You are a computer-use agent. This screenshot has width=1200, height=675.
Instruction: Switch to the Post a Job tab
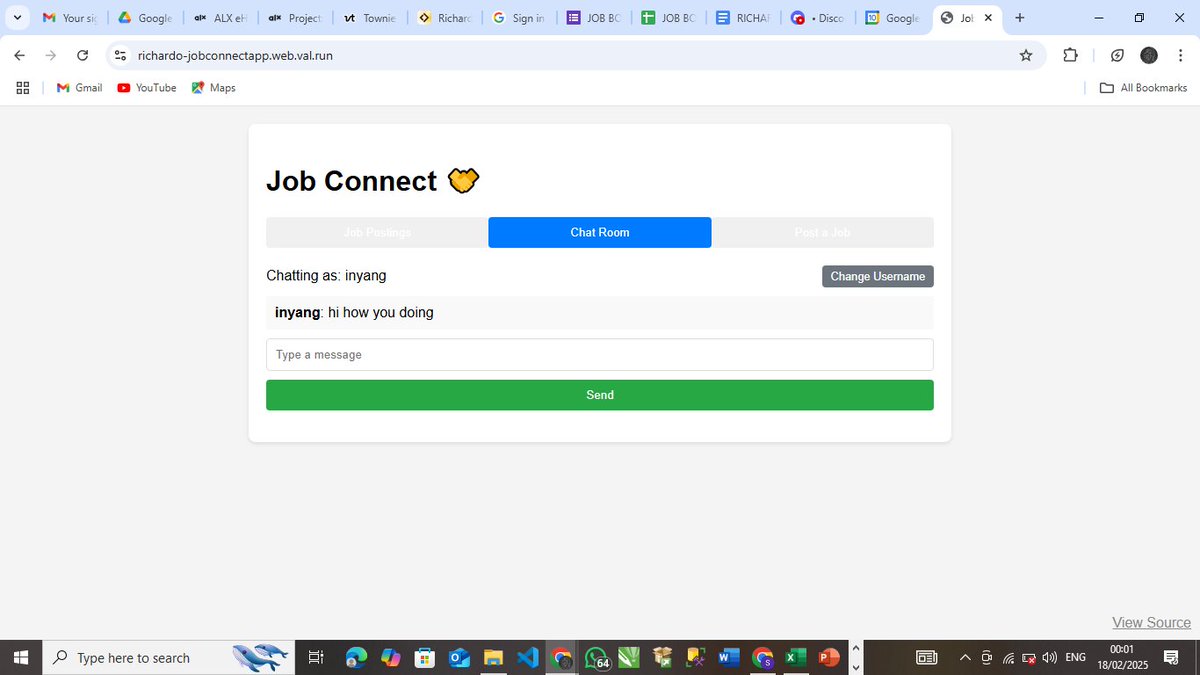pos(822,232)
